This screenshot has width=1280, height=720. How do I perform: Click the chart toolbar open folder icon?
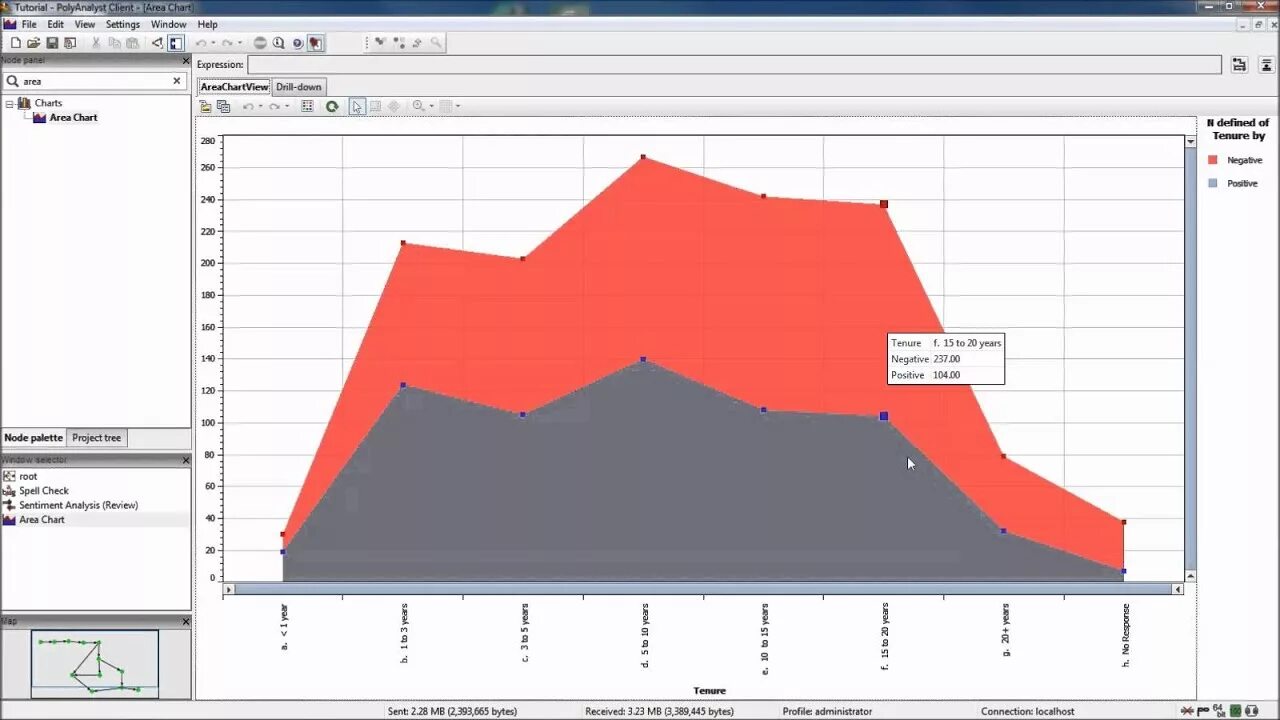(206, 106)
